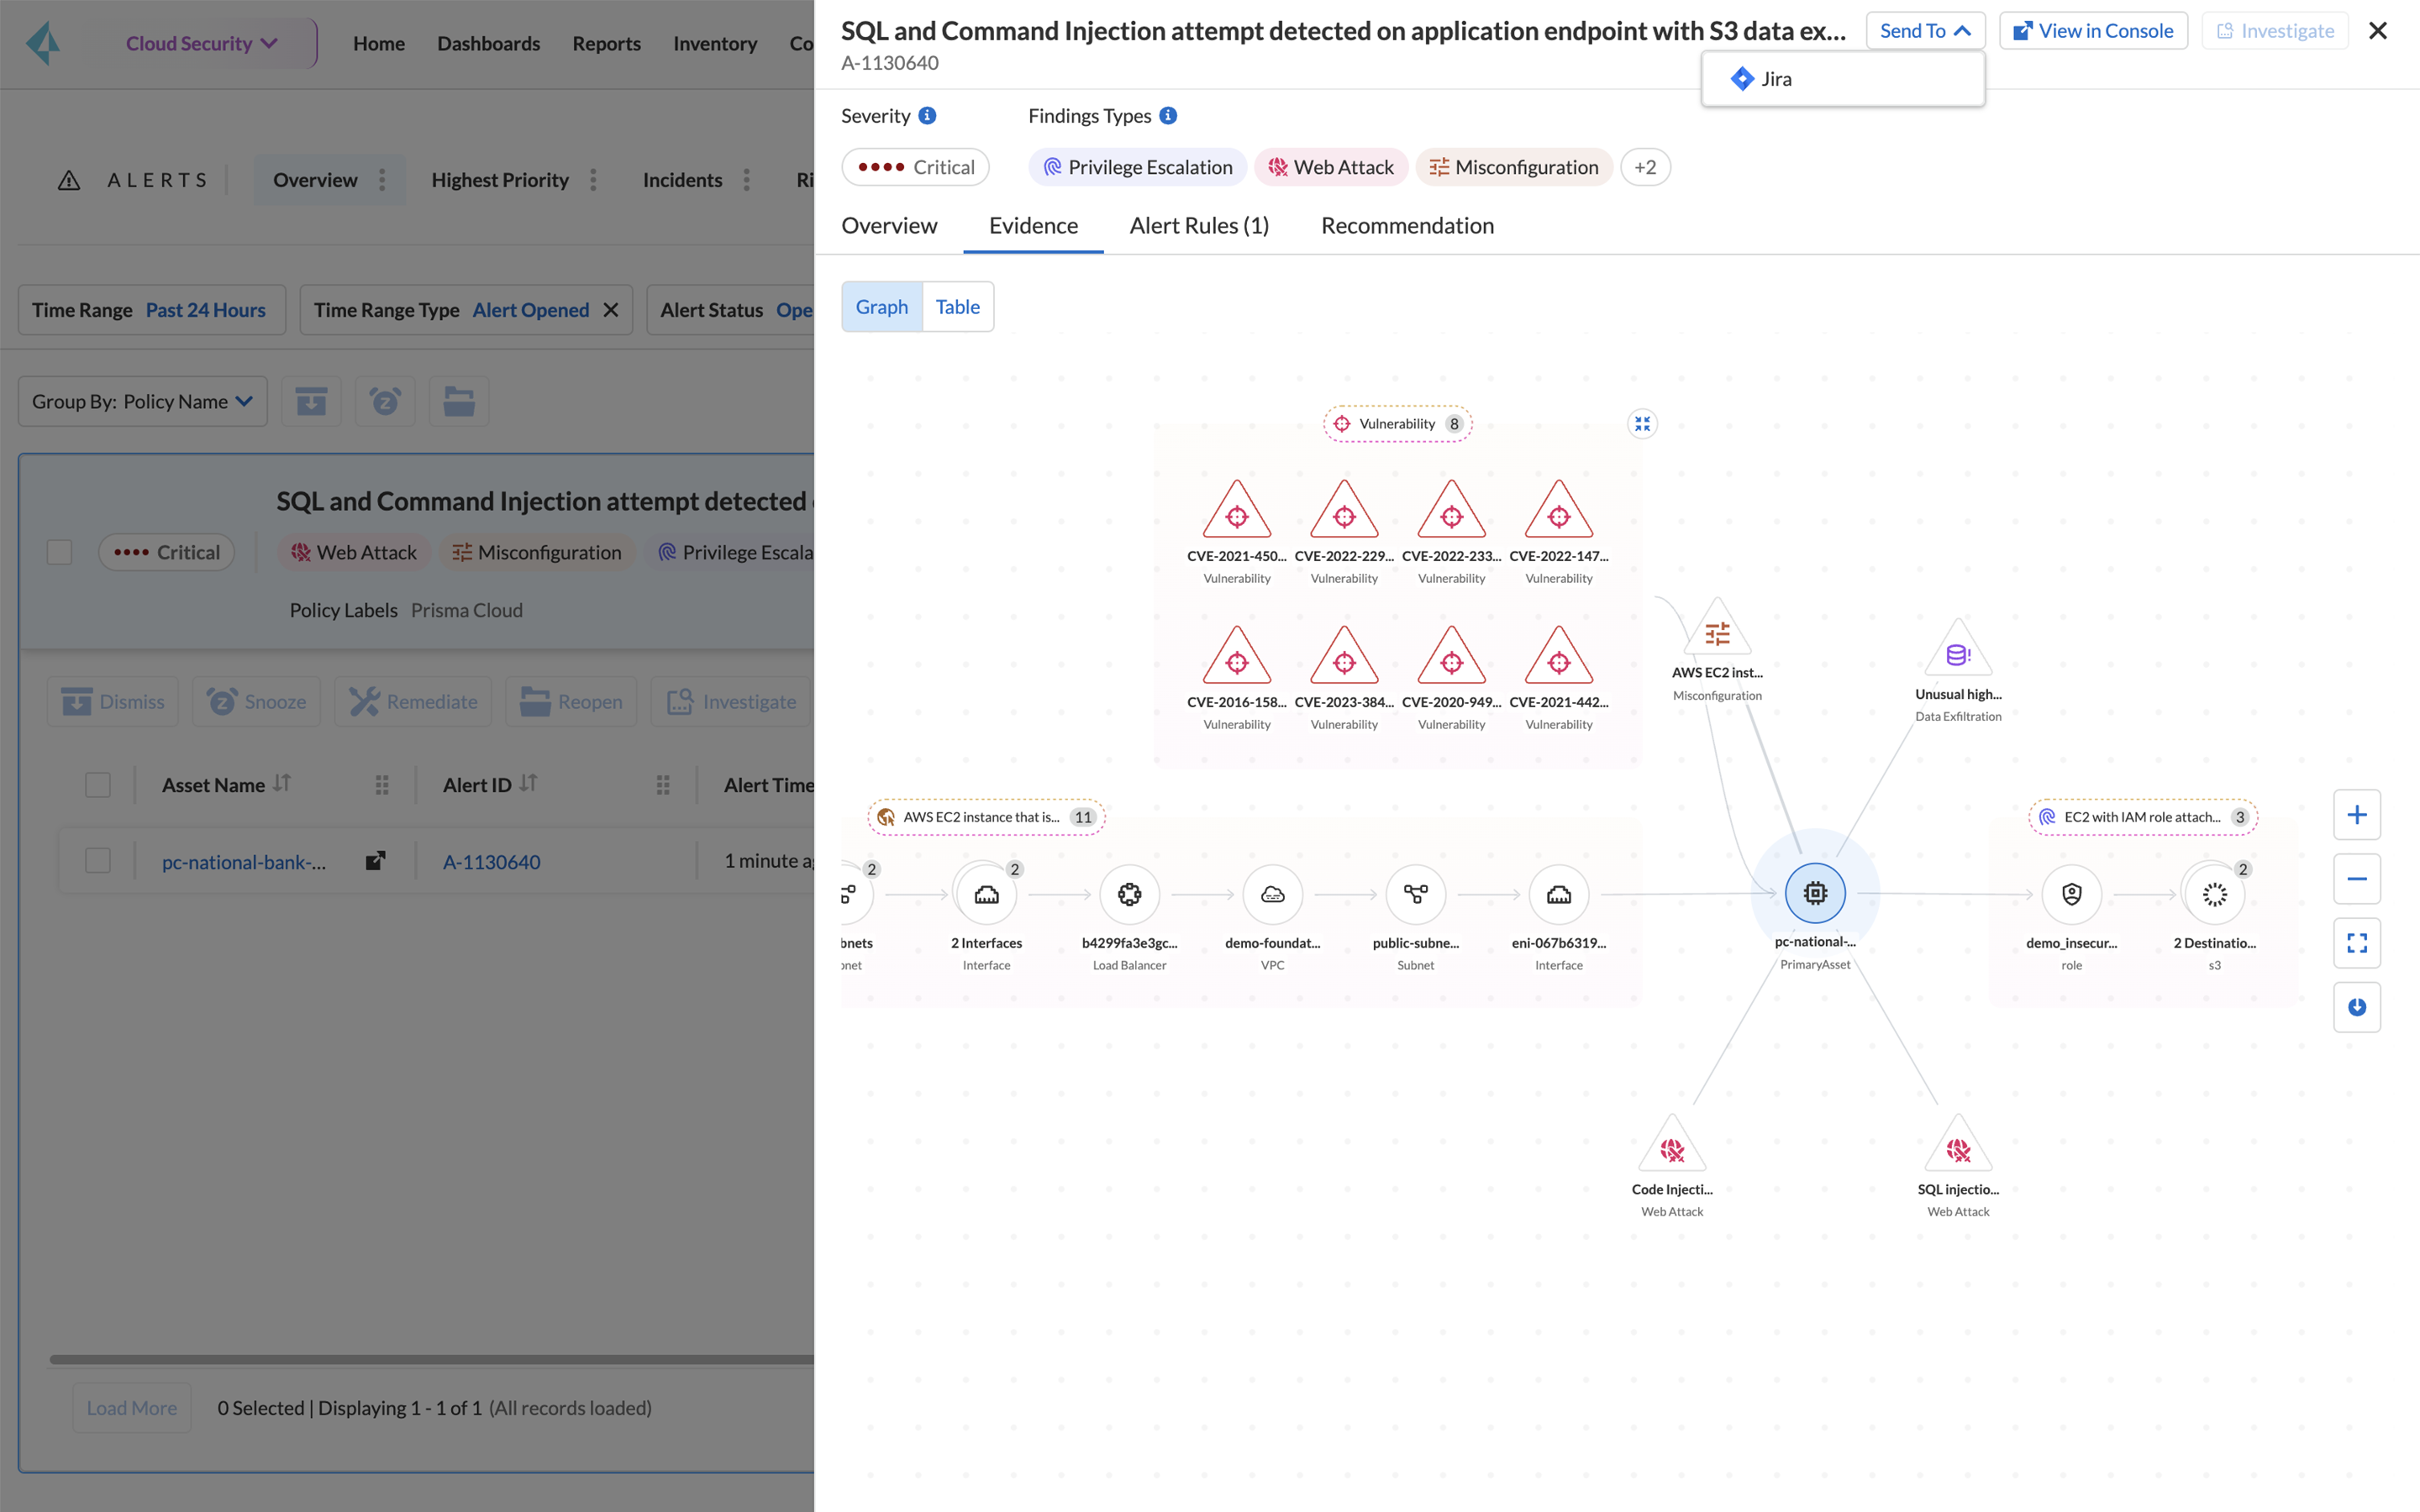Screen dimensions: 2420x1512
Task: Check the select-all checkbox in the table header
Action: 97,785
